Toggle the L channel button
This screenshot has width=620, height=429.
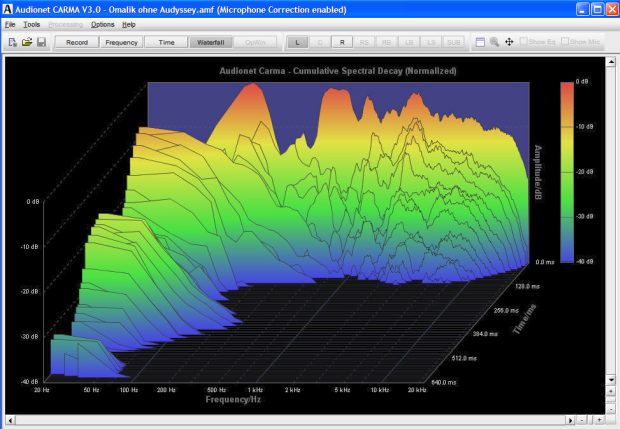tap(297, 42)
